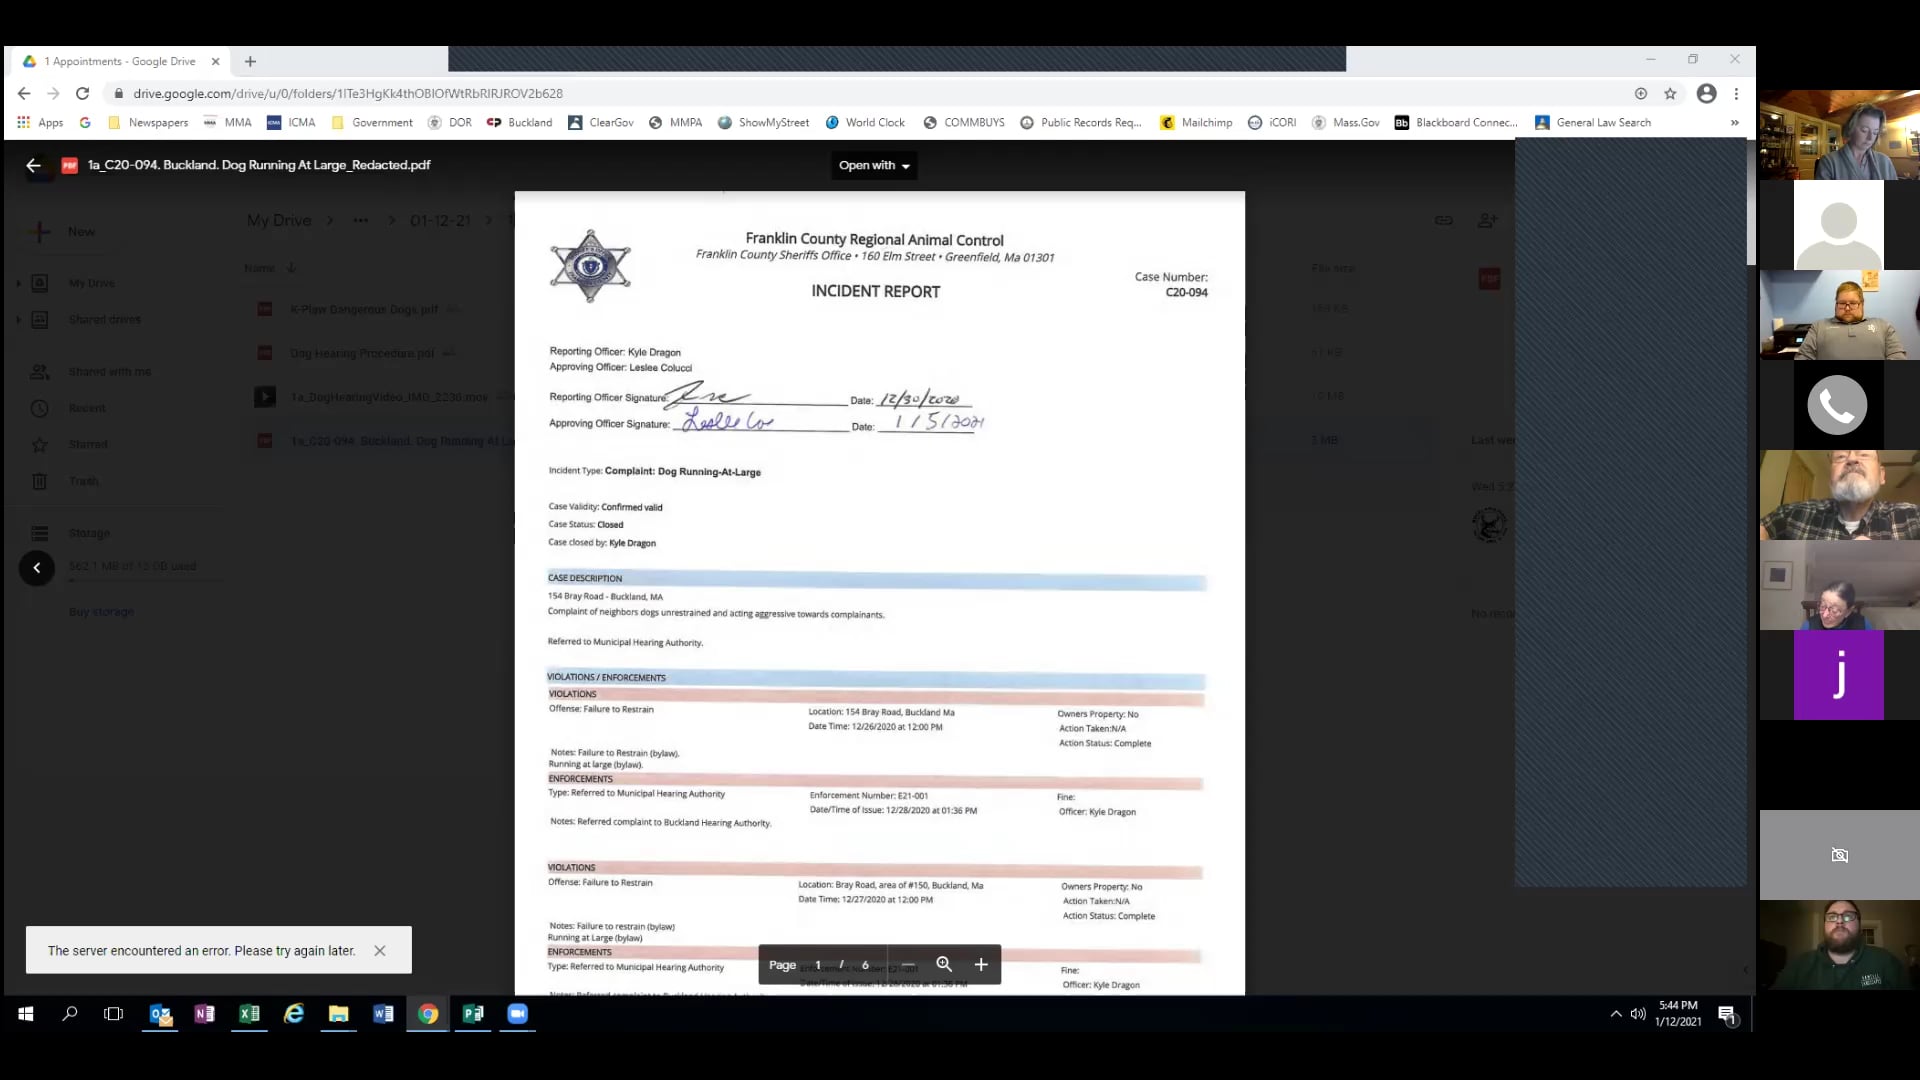This screenshot has height=1080, width=1920.
Task: Open the General Law Search bookmark
Action: point(1593,122)
